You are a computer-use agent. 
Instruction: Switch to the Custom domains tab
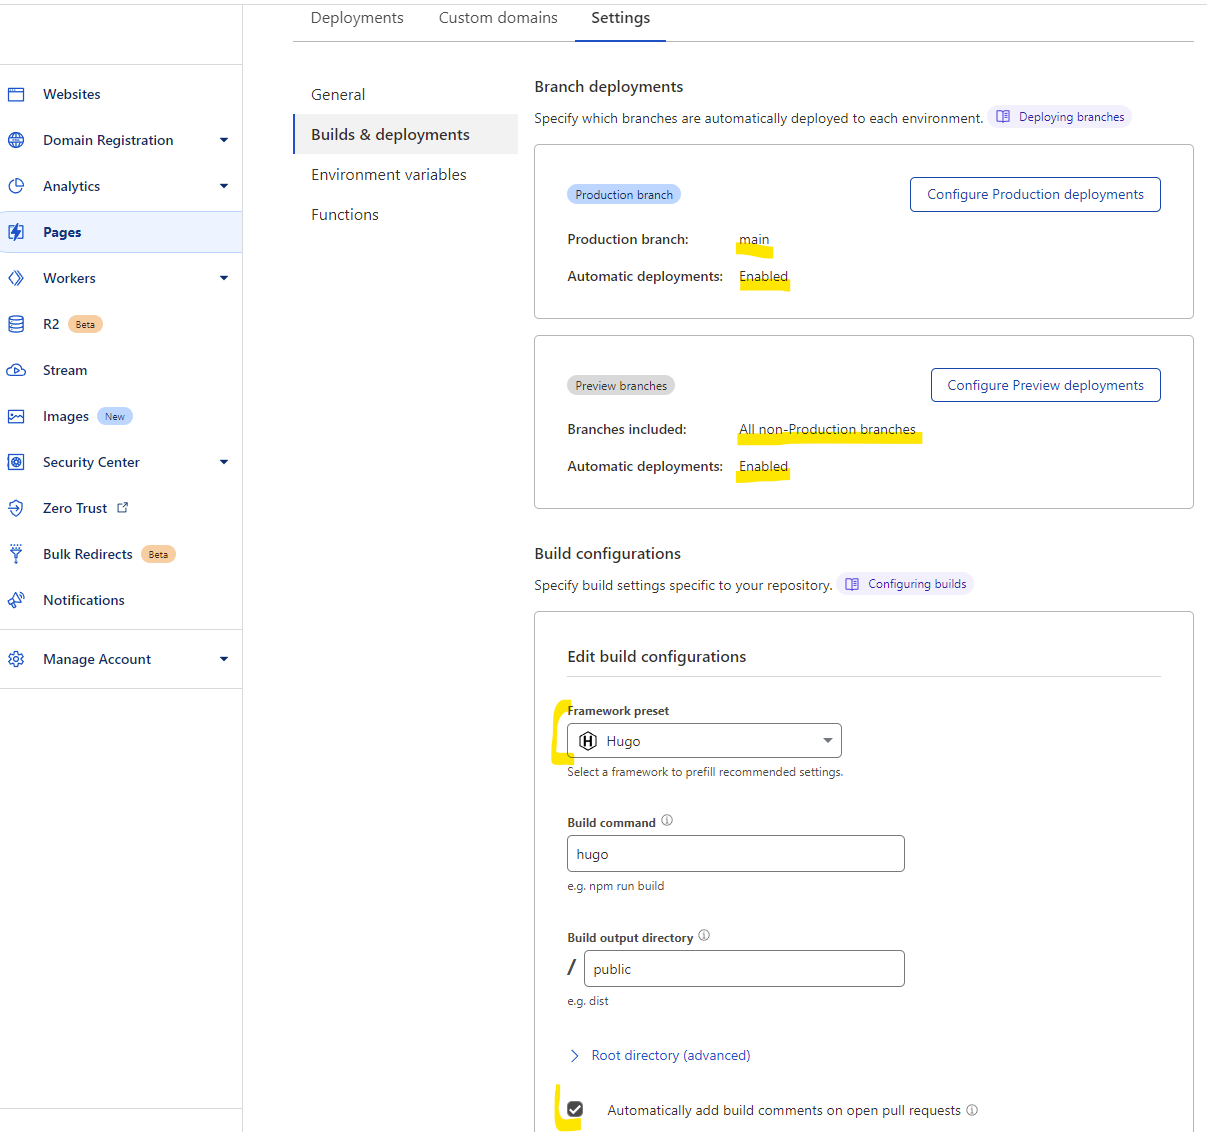(x=498, y=17)
